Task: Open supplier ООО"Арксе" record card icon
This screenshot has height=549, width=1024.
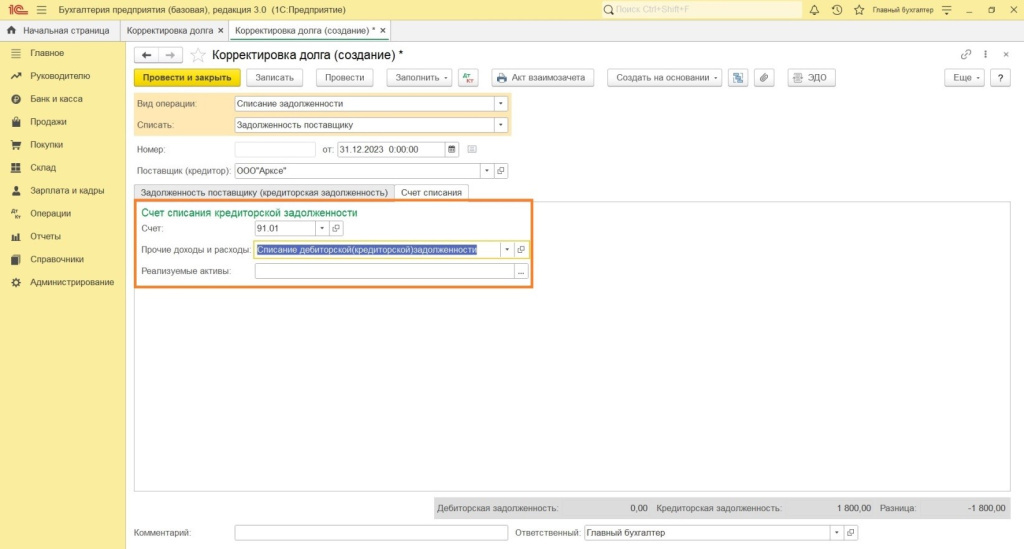Action: click(501, 171)
